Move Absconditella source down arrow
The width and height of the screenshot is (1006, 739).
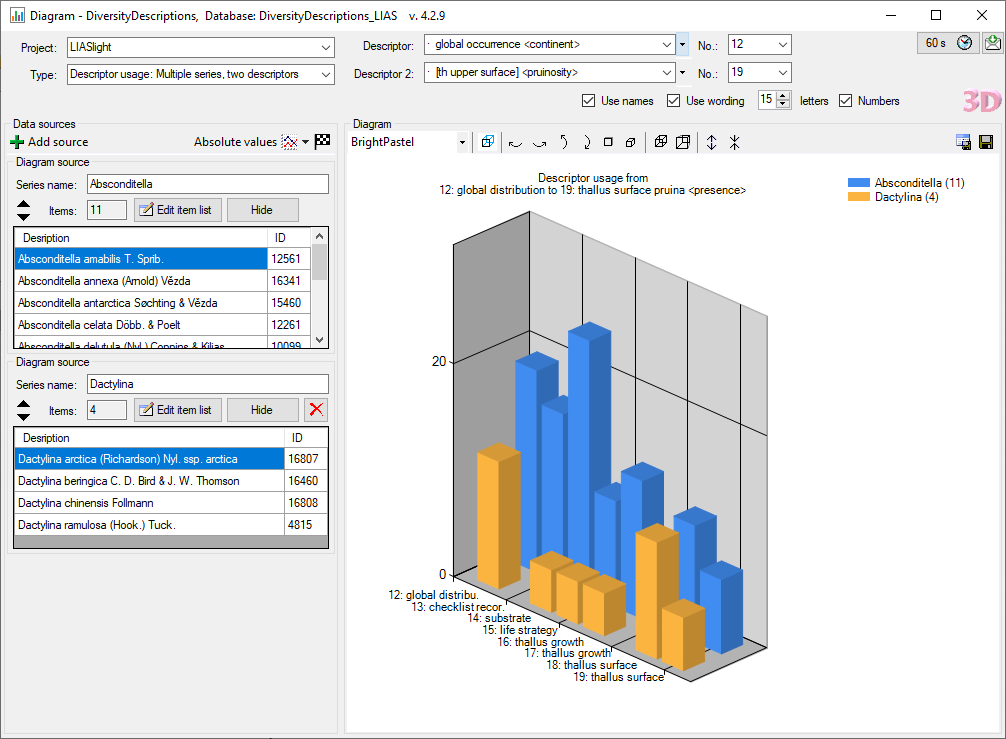23,217
